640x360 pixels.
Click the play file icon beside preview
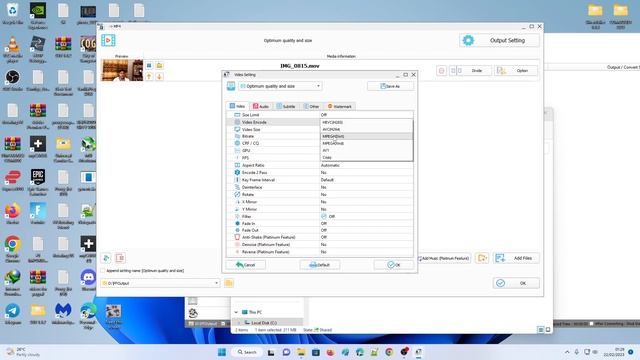(149, 66)
